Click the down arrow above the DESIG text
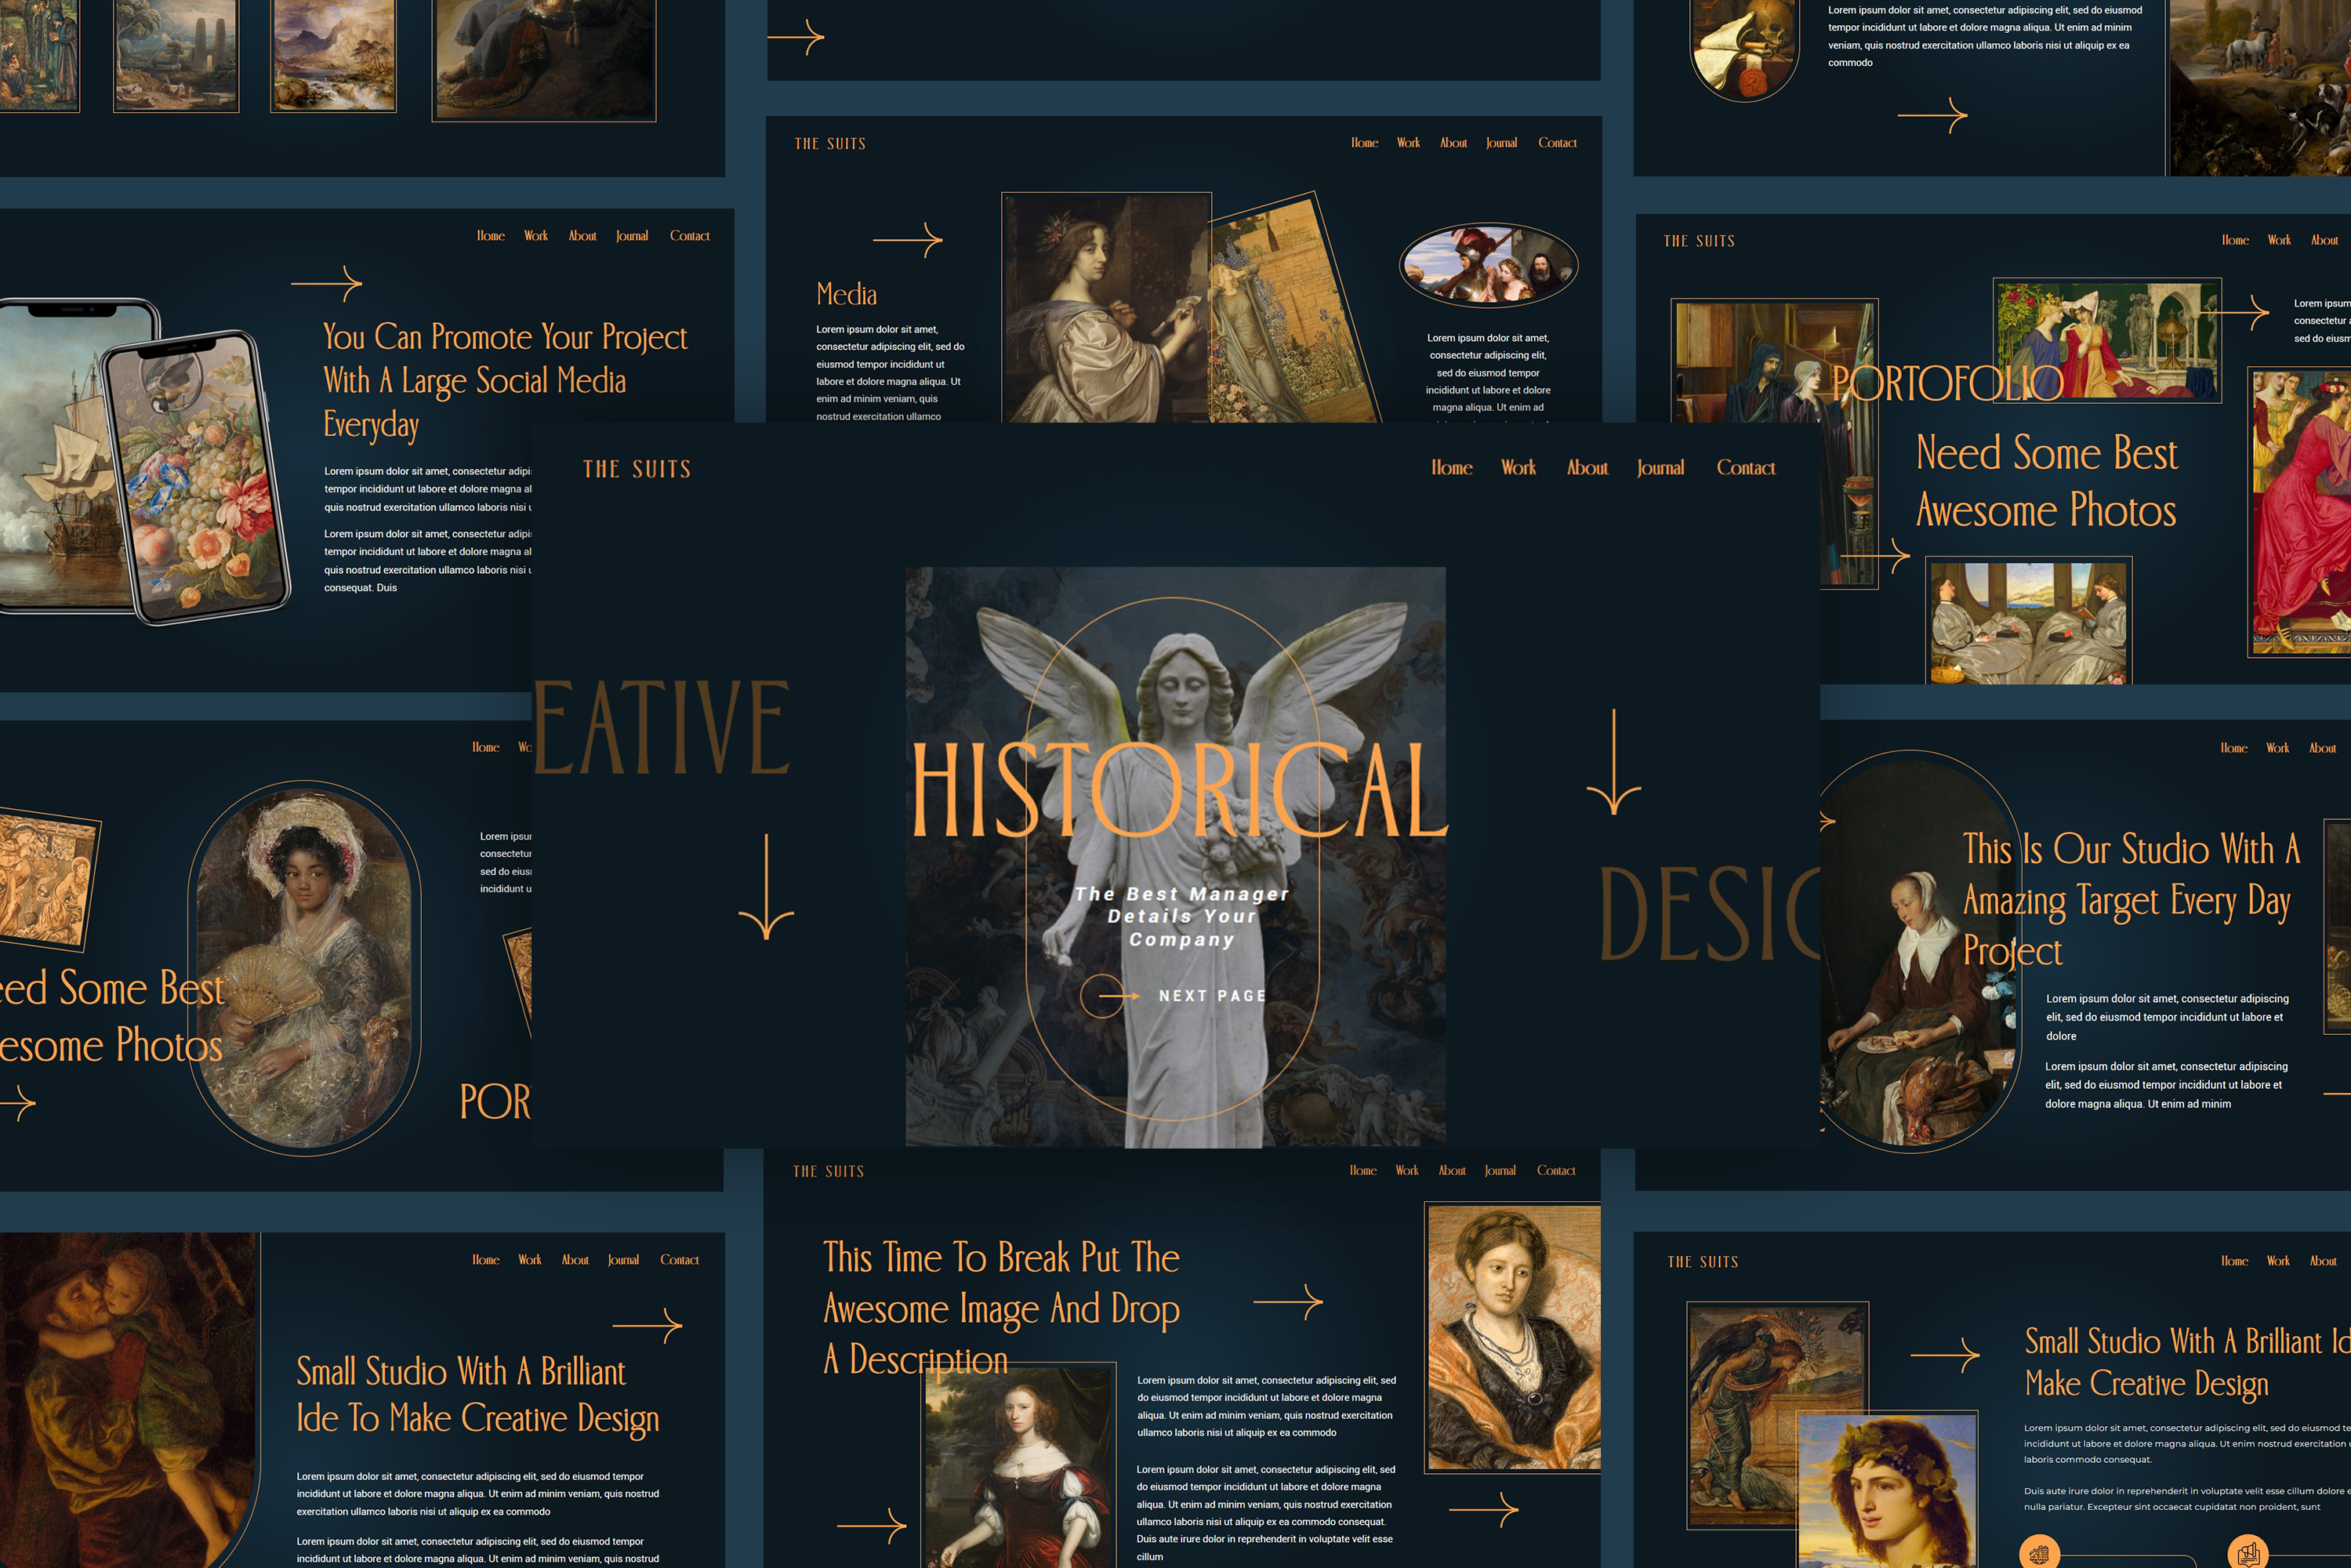2351x1568 pixels. click(x=1613, y=762)
